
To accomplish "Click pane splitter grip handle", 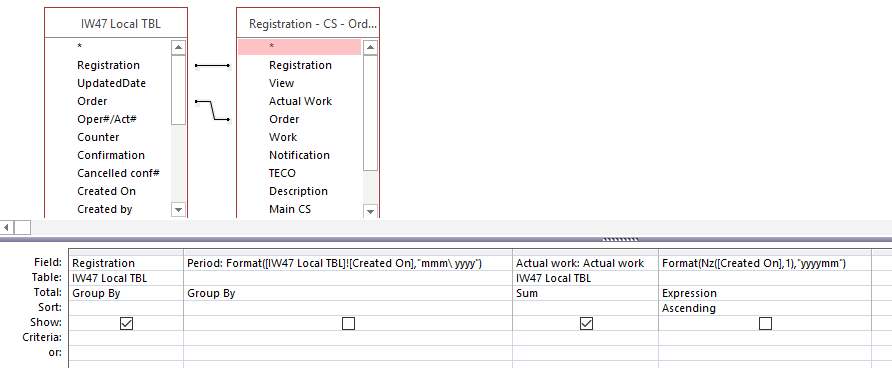I will [620, 239].
